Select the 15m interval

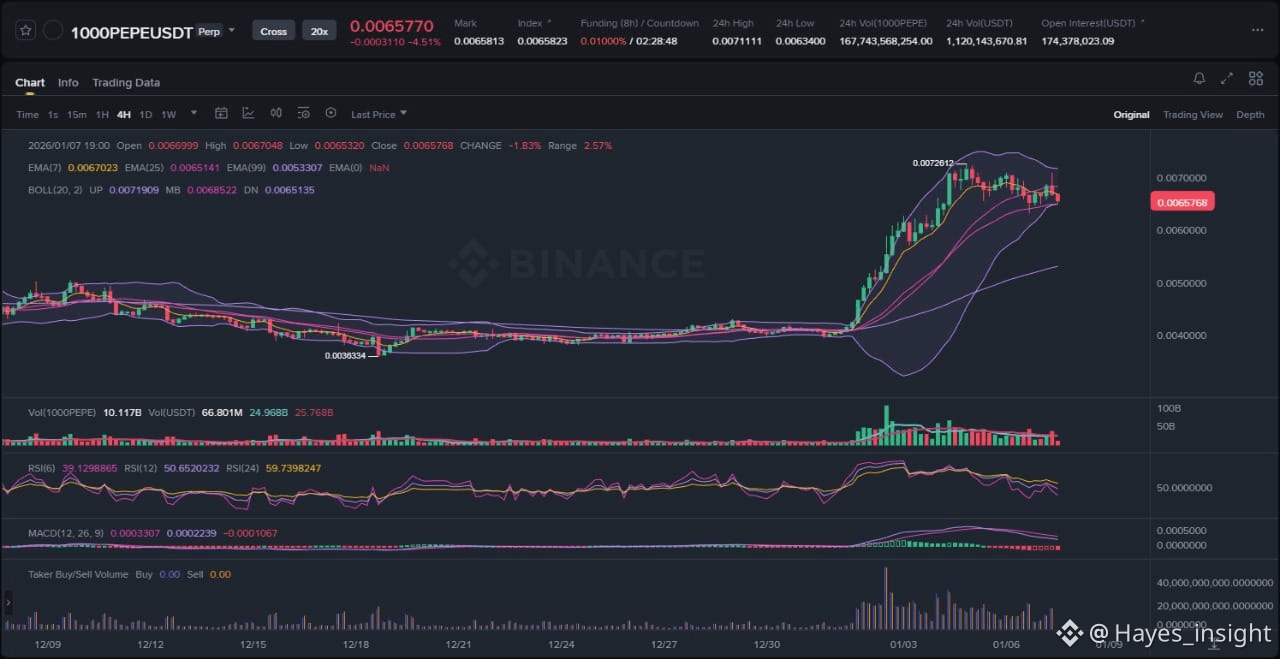(x=76, y=114)
